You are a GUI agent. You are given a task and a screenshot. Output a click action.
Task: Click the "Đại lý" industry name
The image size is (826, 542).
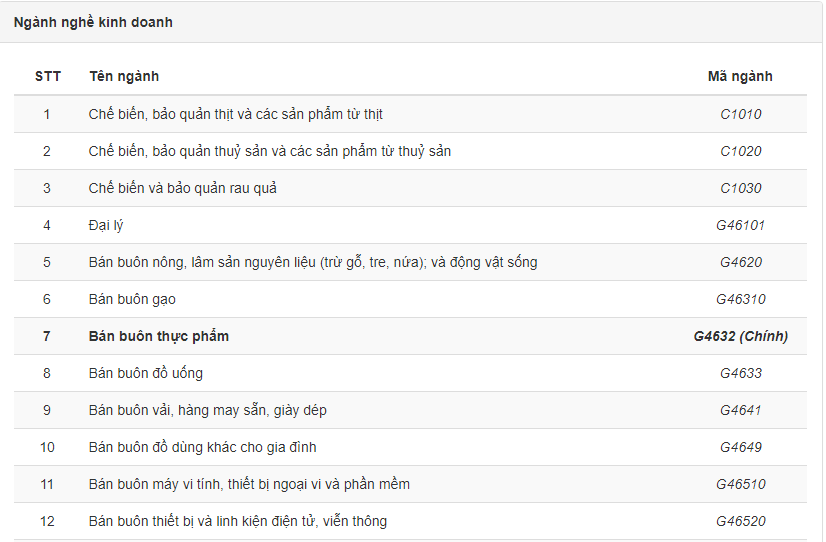pyautogui.click(x=106, y=225)
